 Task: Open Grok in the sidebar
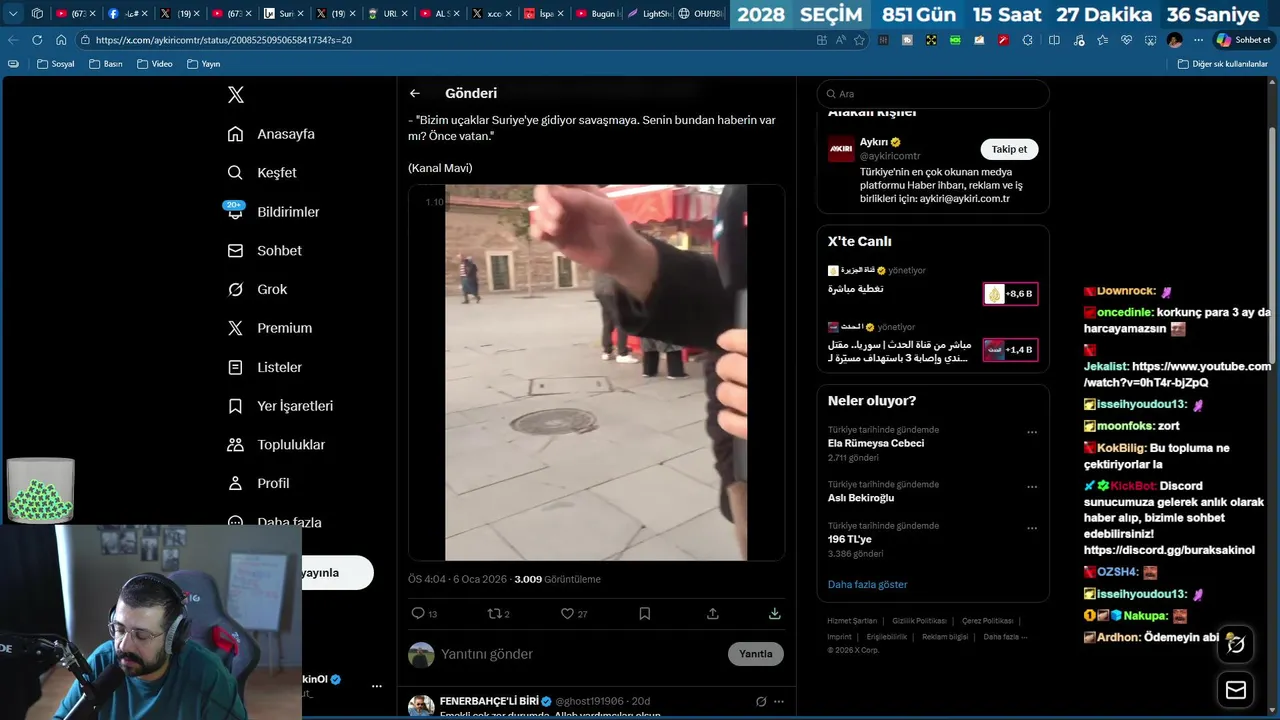click(257, 289)
